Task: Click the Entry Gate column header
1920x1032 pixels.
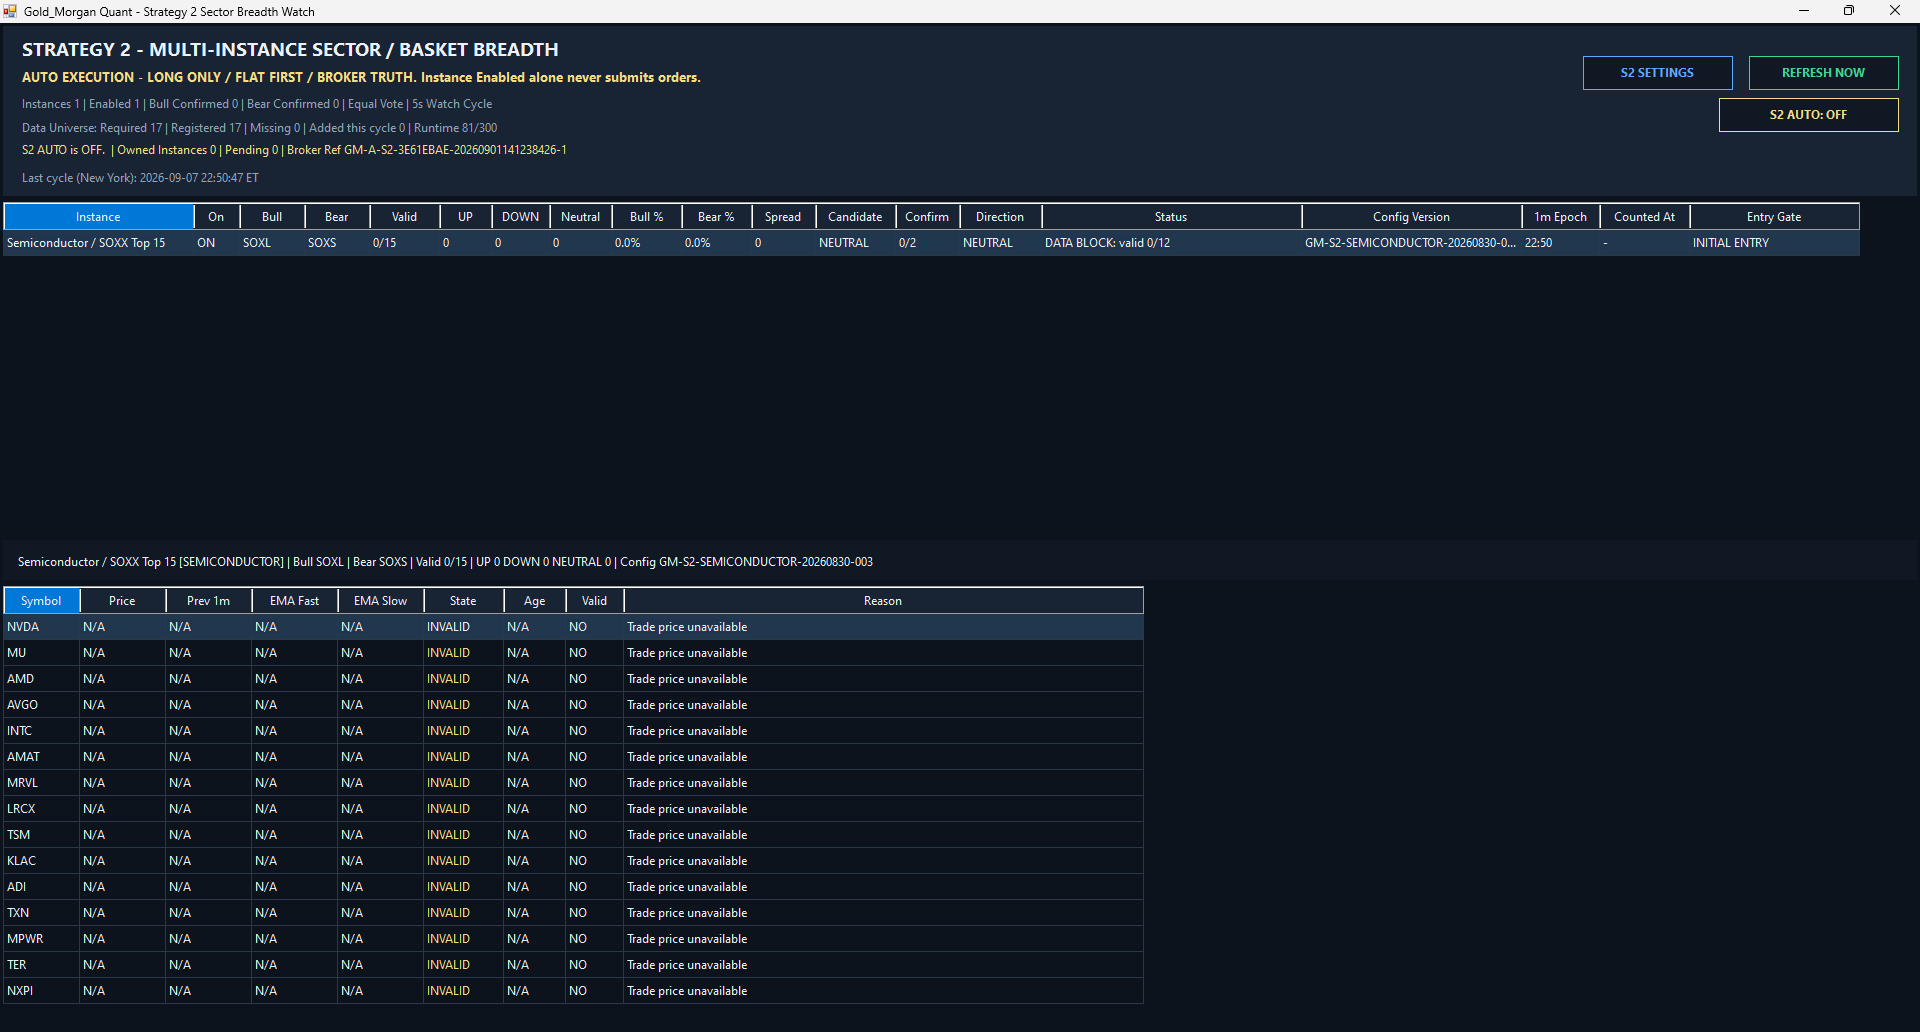Action: point(1774,217)
